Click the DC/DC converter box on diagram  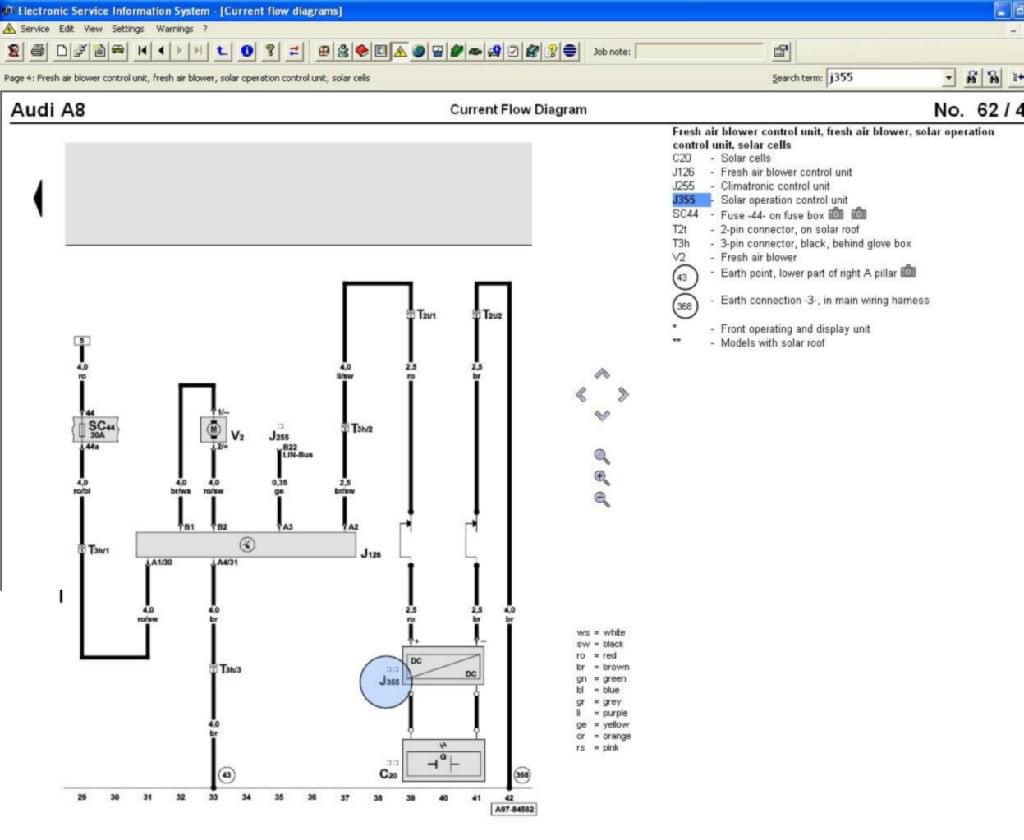443,667
